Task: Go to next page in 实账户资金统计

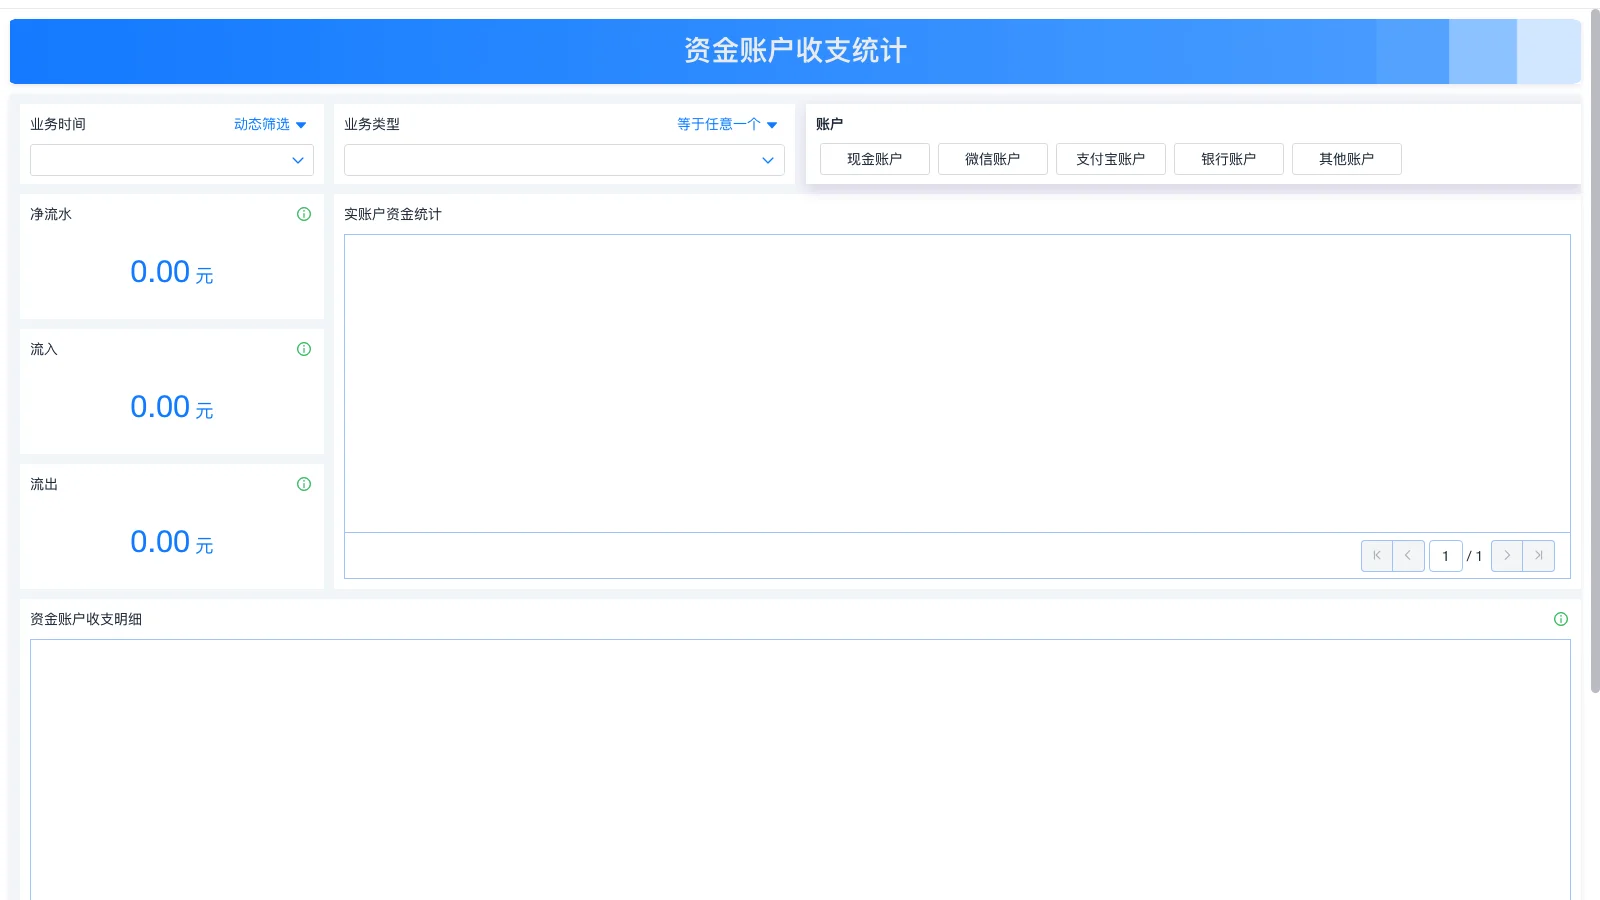Action: pyautogui.click(x=1507, y=555)
